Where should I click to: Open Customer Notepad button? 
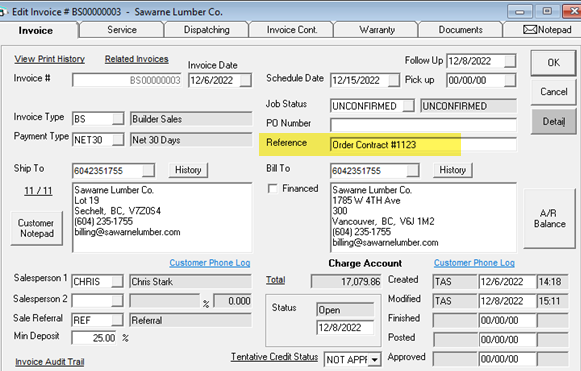click(37, 228)
